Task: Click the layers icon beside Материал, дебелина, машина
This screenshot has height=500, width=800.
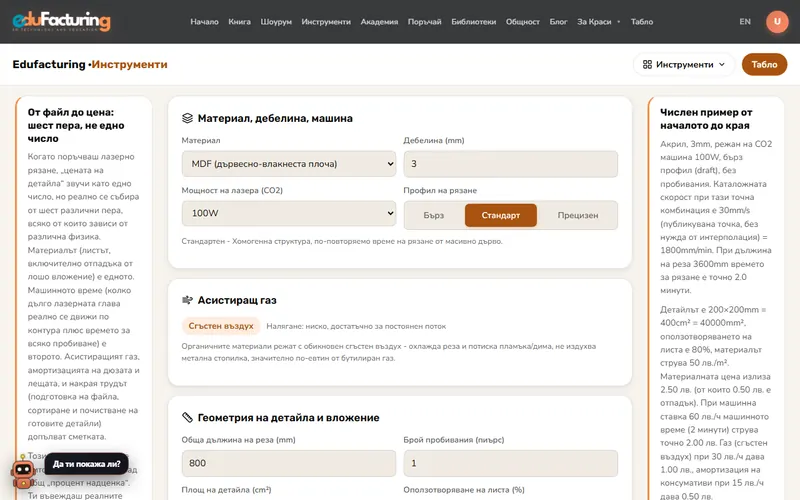Action: 187,118
